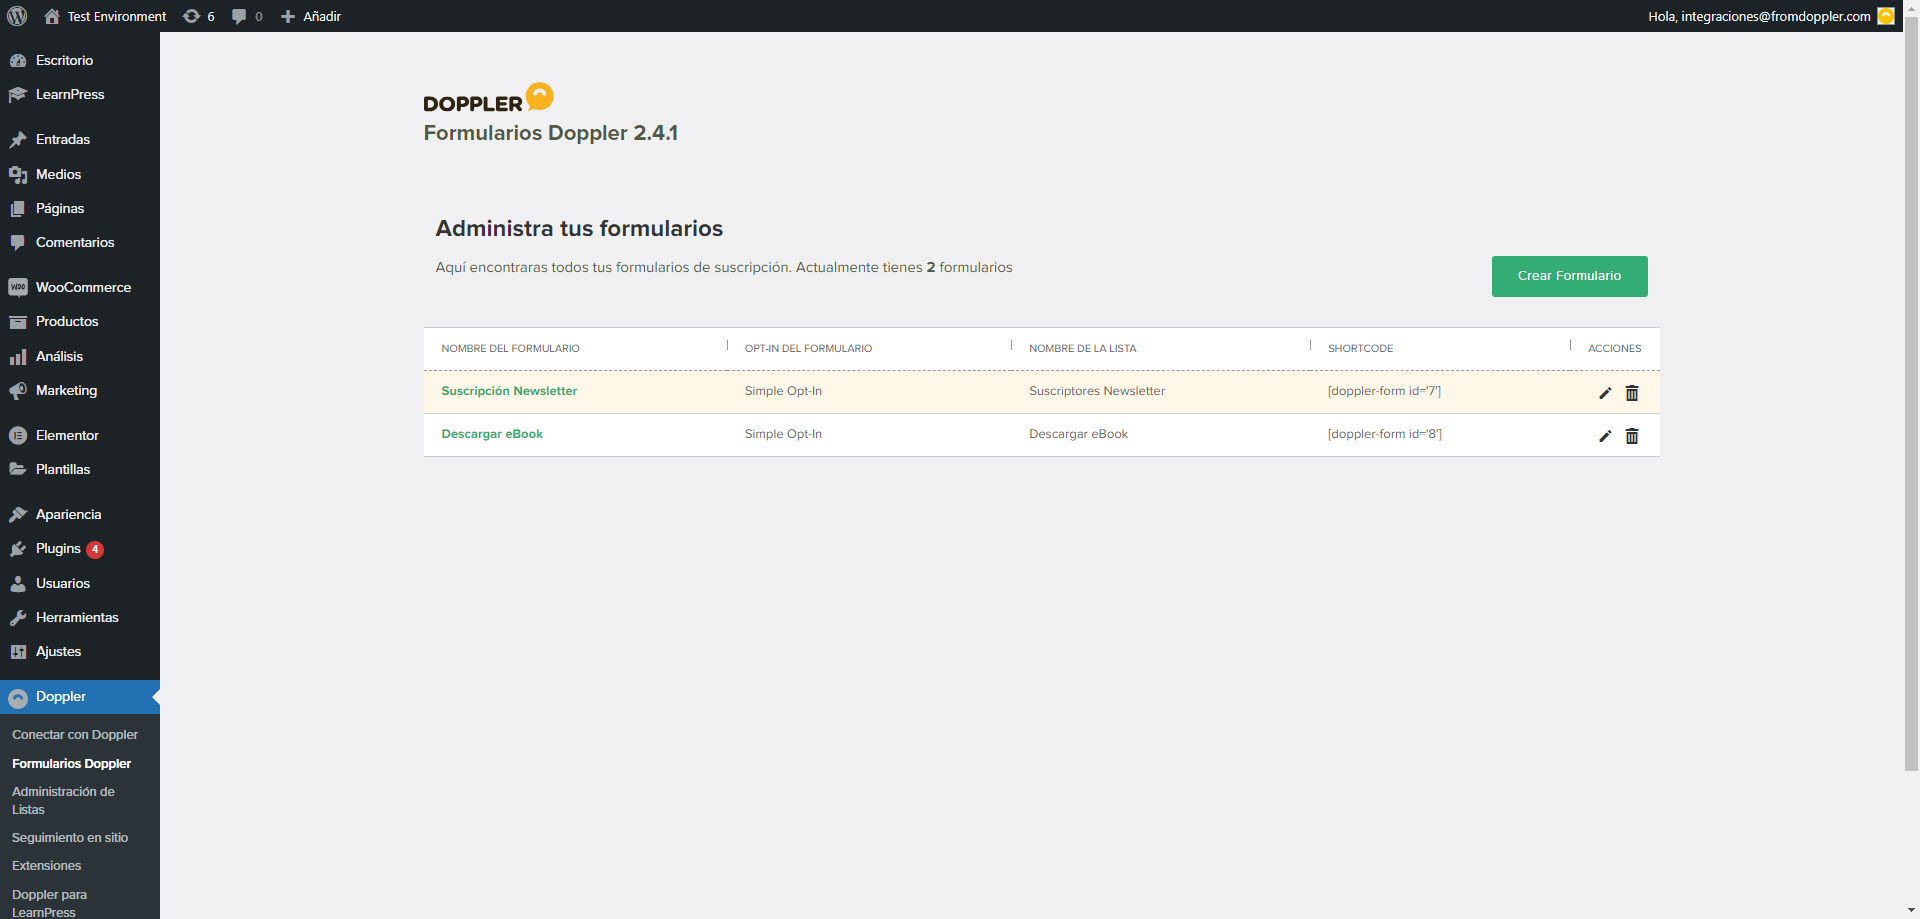Click the Suscriptores Newsletter list name cell
Viewport: 1920px width, 919px height.
click(x=1097, y=391)
